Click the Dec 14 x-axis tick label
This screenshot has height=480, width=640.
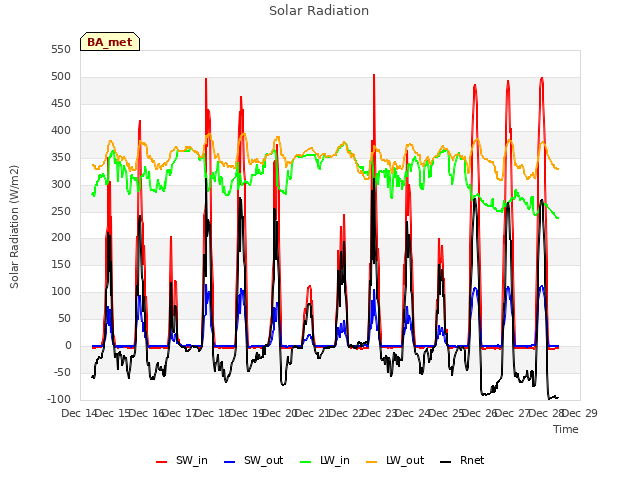[x=79, y=413]
